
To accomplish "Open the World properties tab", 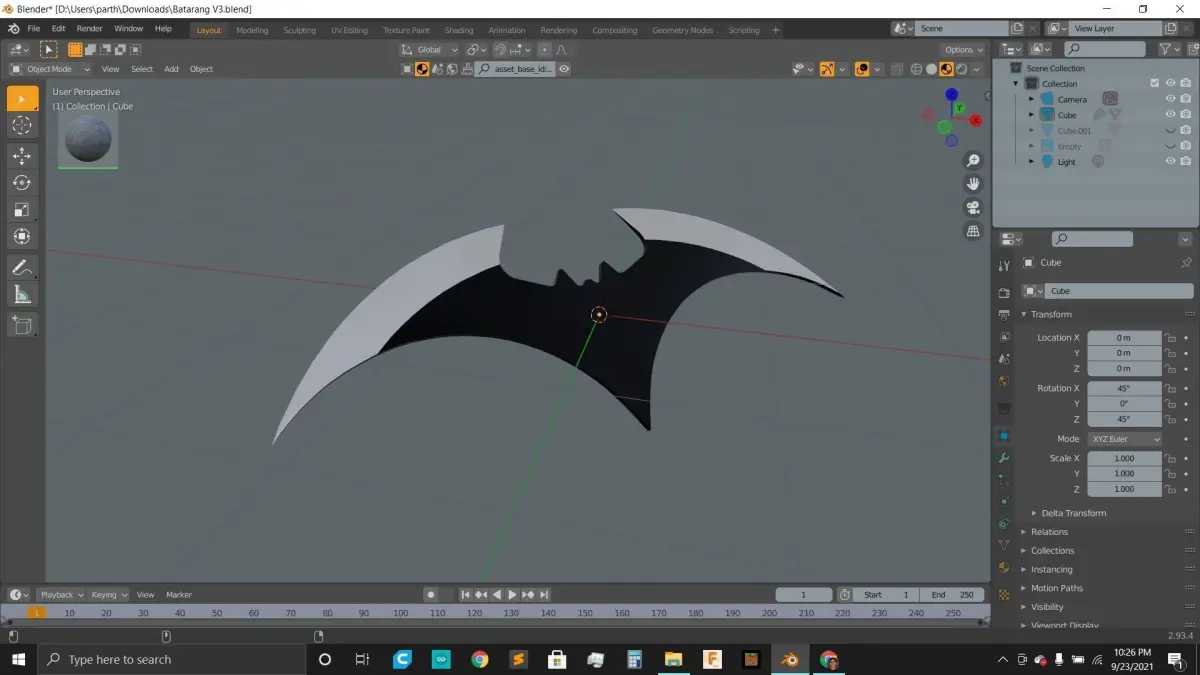I will coord(1004,380).
